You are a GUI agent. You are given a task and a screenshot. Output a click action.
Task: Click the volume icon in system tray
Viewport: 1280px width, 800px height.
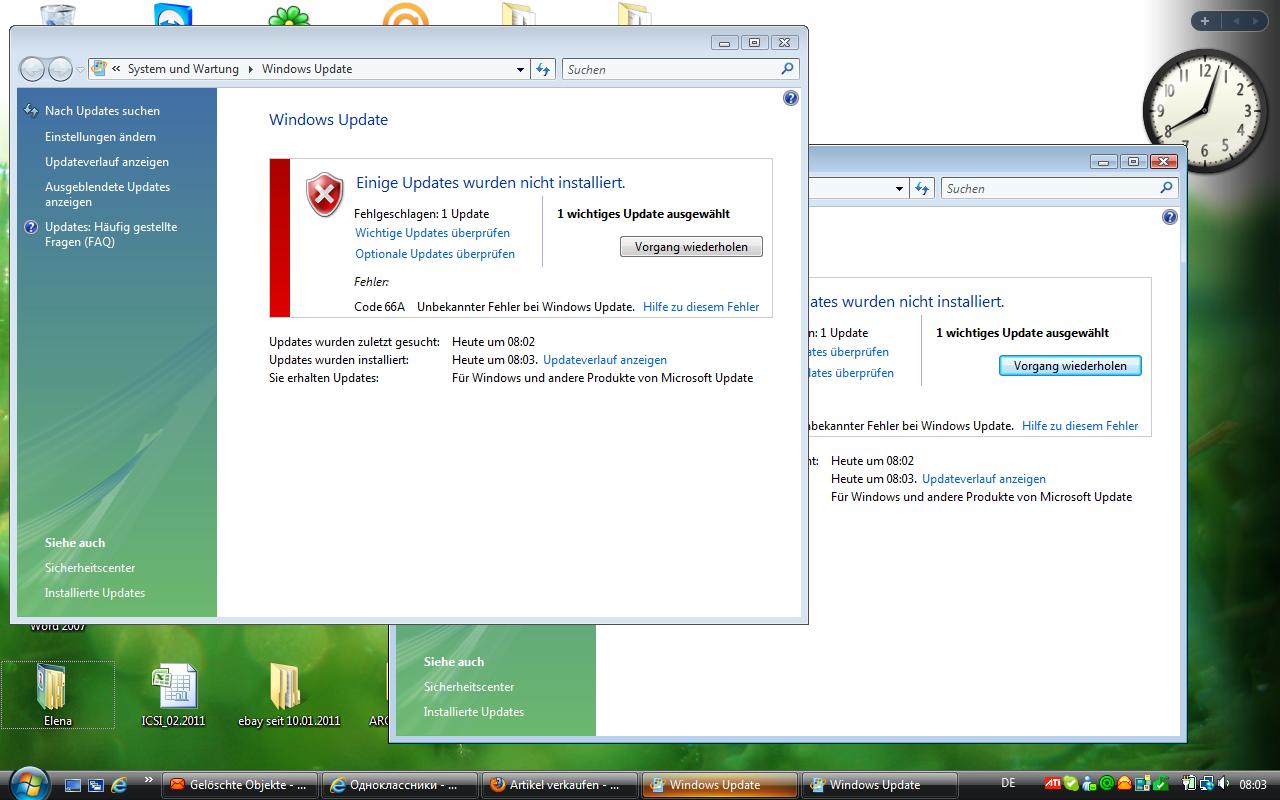[1223, 784]
